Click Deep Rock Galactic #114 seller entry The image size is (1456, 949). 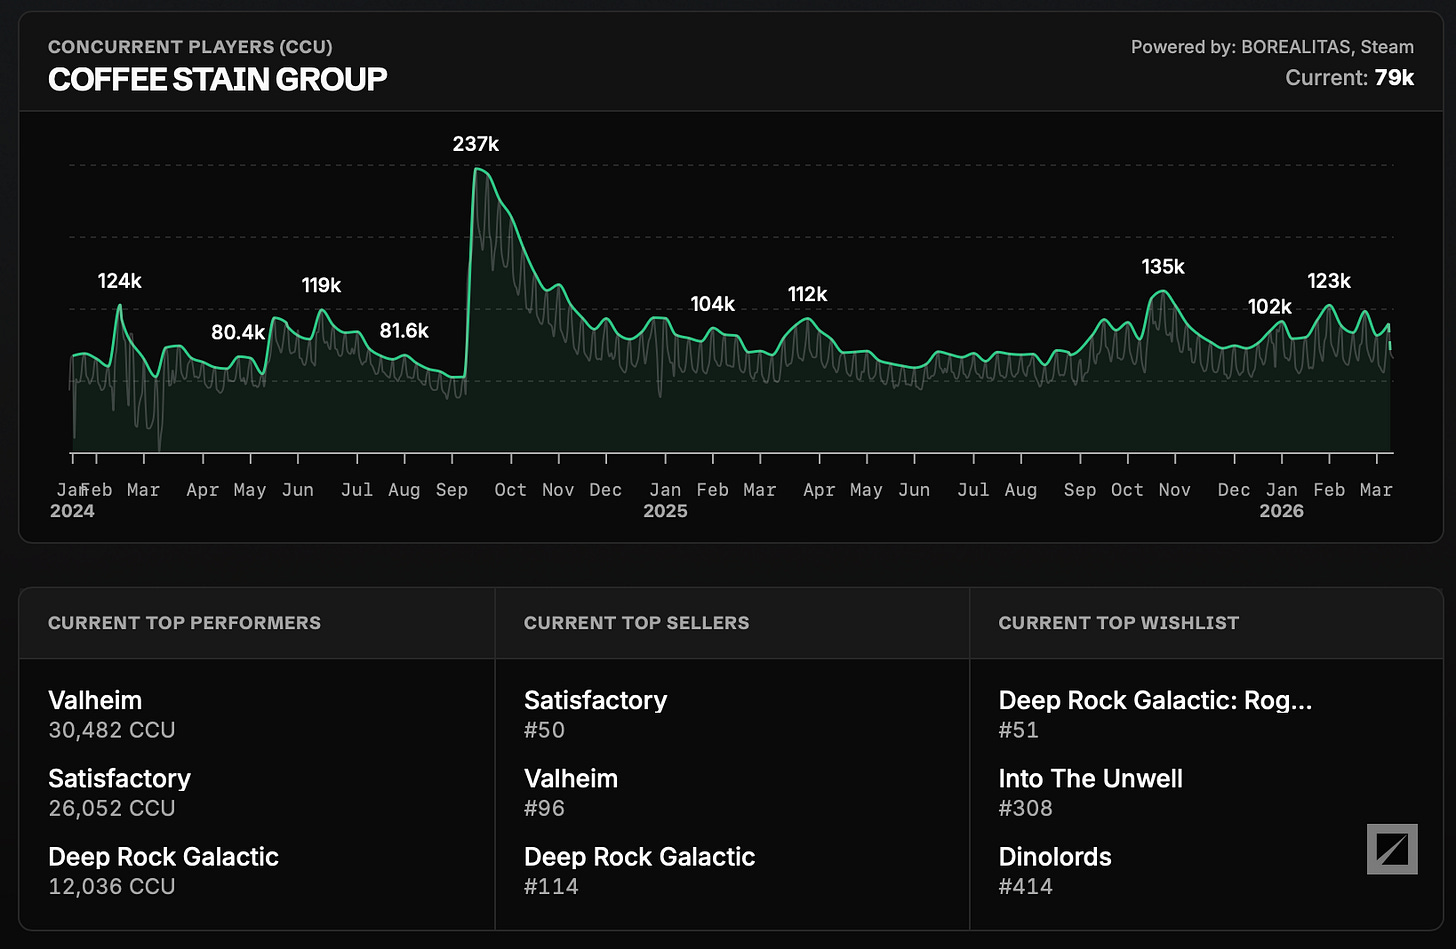click(x=639, y=870)
